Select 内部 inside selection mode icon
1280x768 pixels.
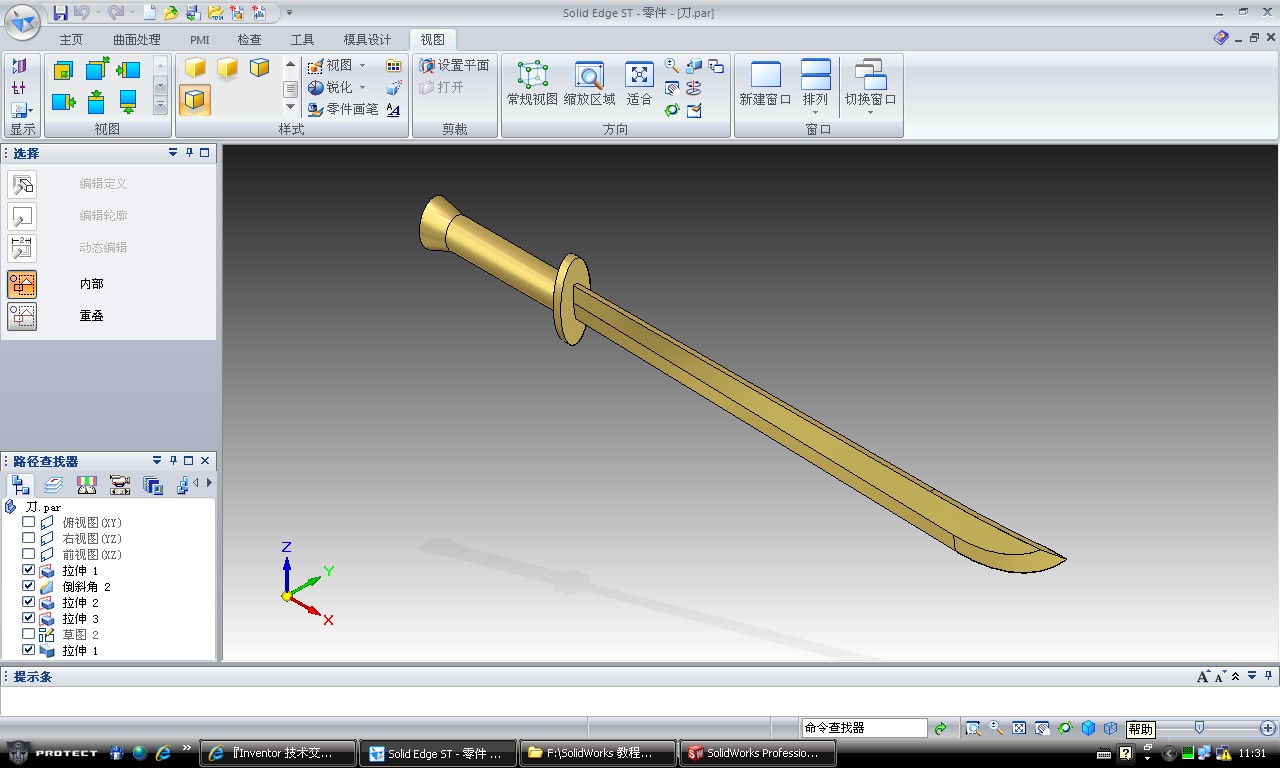[x=22, y=284]
